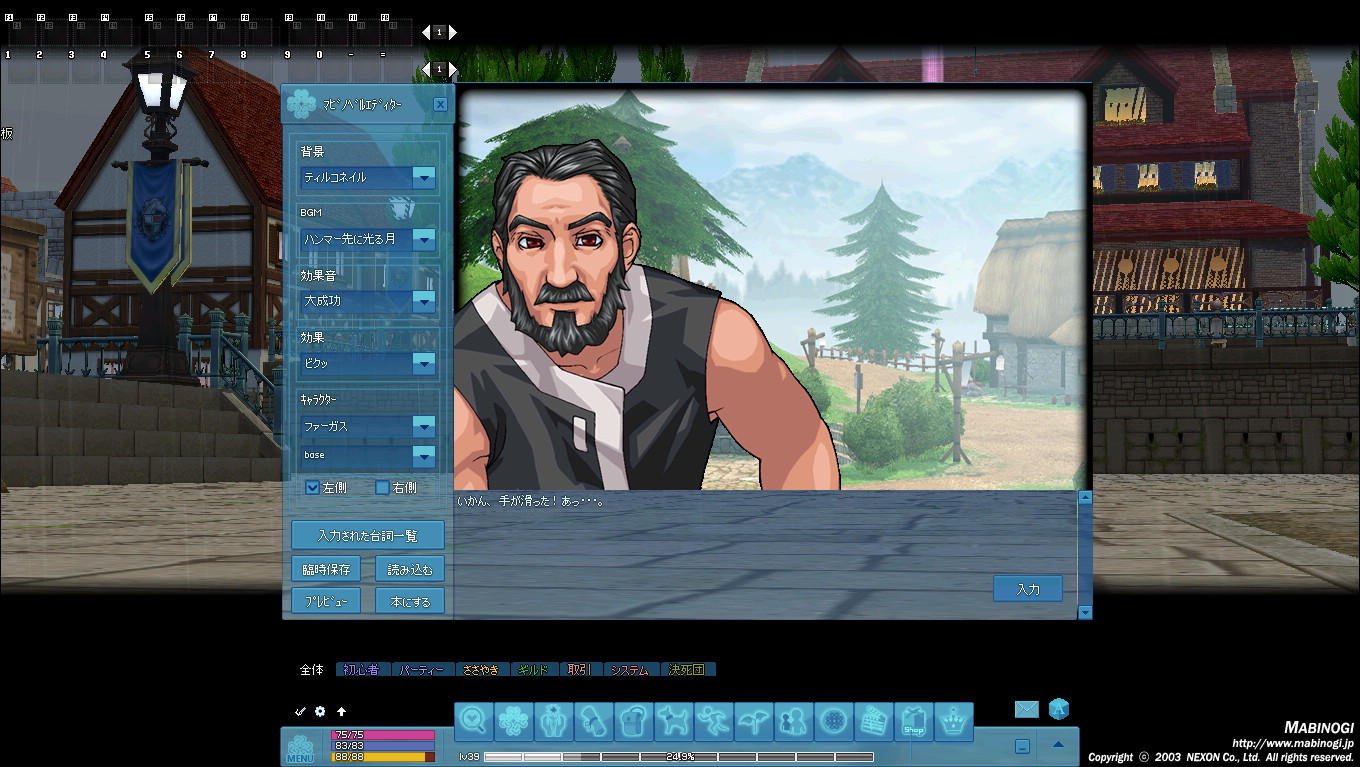Open the backpack inventory icon

(634, 721)
